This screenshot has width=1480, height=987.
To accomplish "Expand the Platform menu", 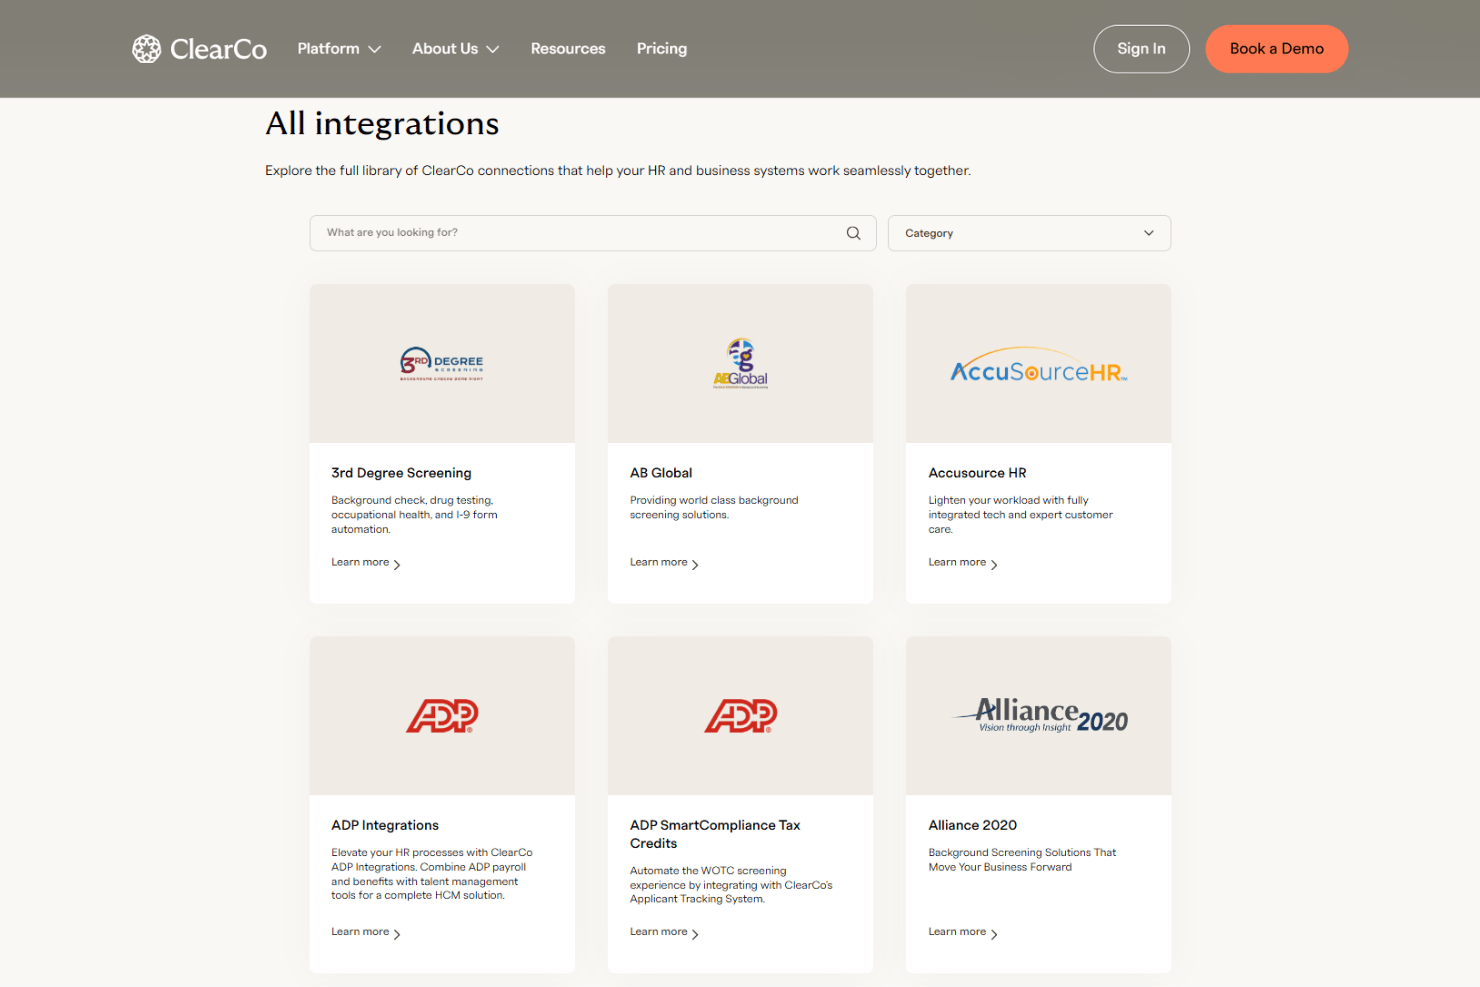I will click(x=339, y=49).
